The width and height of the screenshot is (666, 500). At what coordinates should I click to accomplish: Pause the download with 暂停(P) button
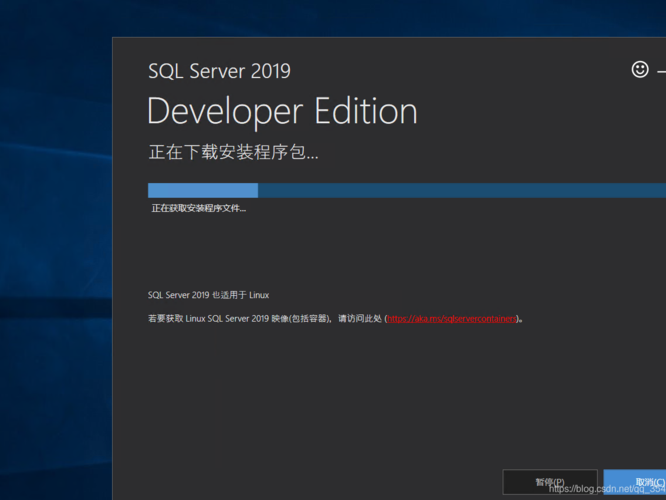pyautogui.click(x=550, y=482)
